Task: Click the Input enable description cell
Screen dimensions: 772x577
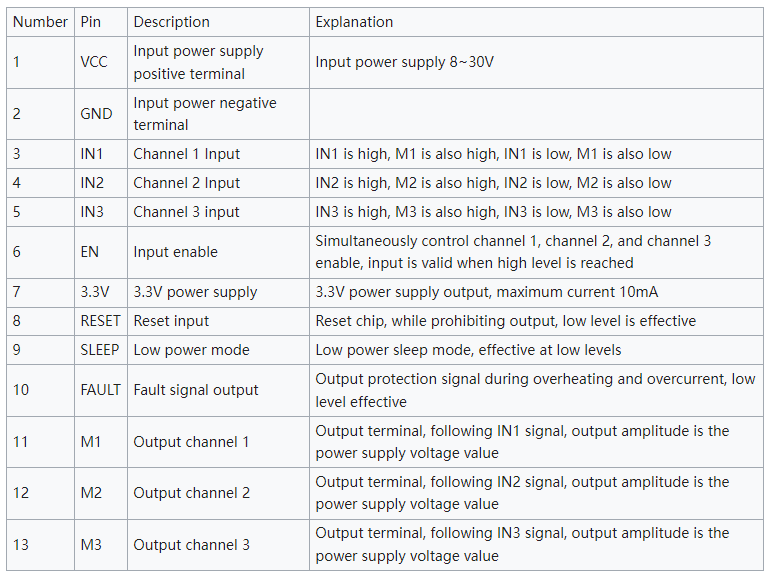Action: click(218, 253)
